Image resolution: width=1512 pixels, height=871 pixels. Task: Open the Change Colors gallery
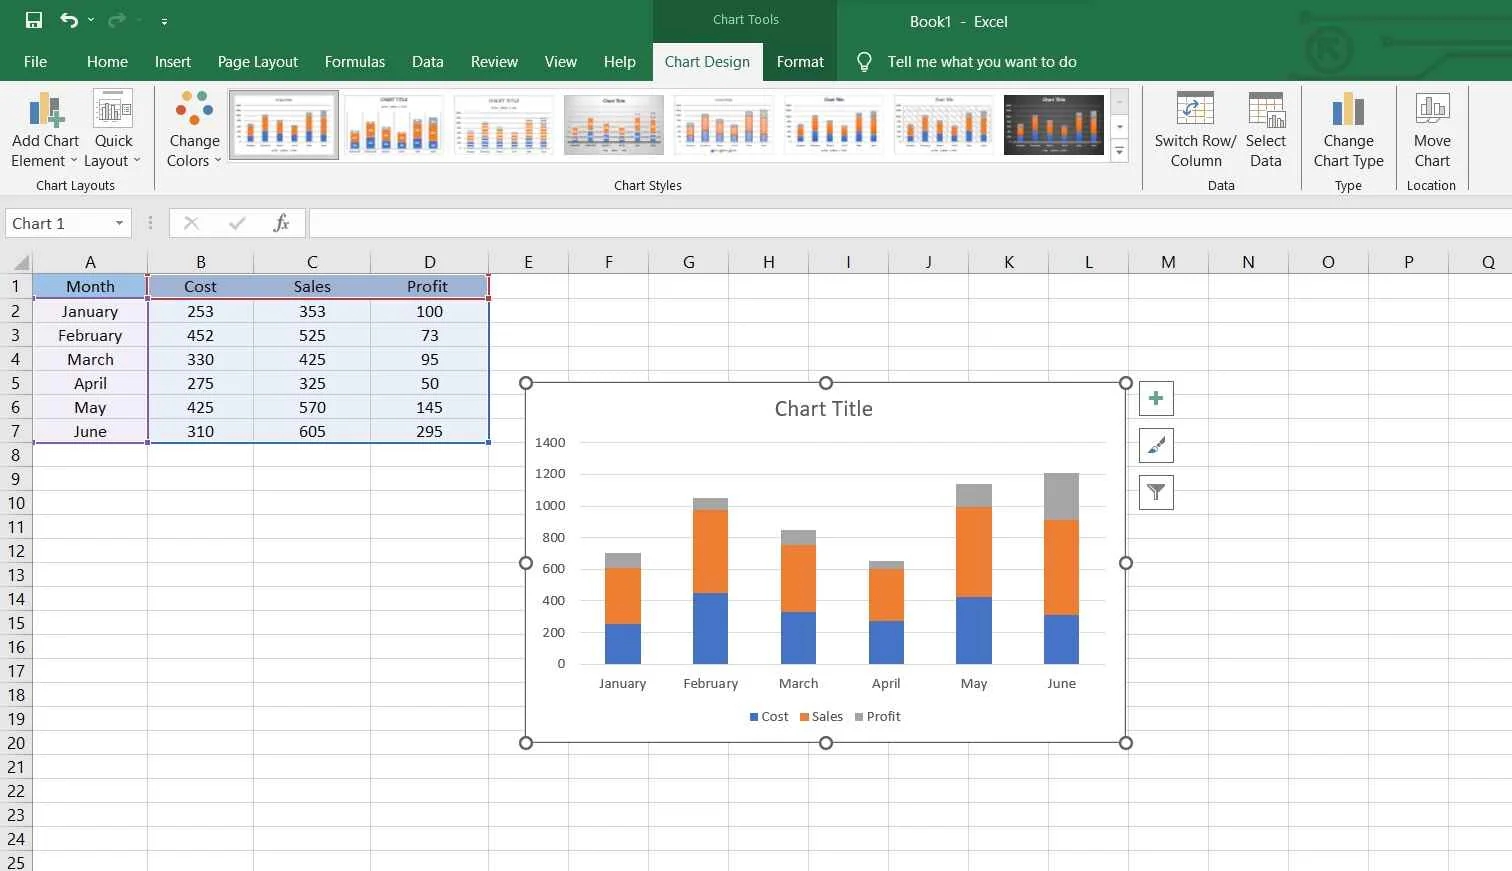coord(192,130)
